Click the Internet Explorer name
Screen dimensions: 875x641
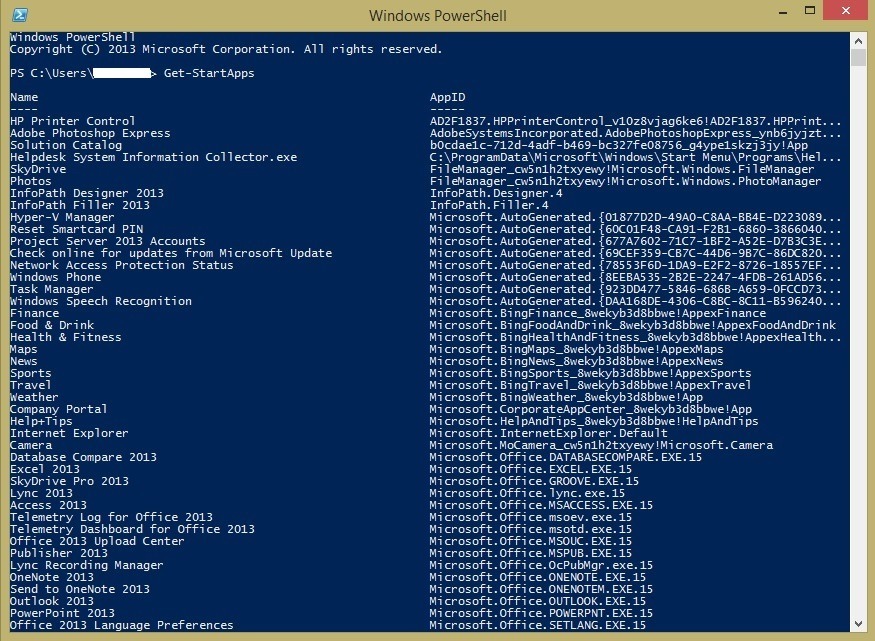[x=69, y=433]
